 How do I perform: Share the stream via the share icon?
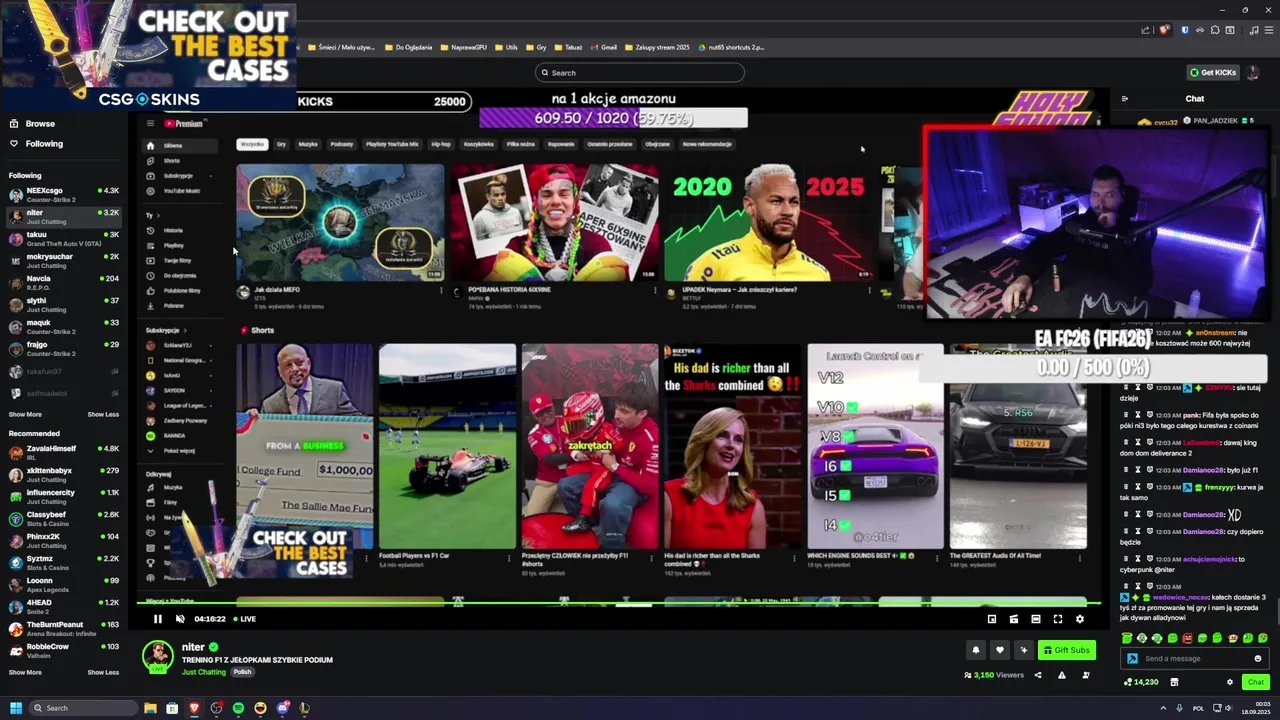(x=1037, y=675)
